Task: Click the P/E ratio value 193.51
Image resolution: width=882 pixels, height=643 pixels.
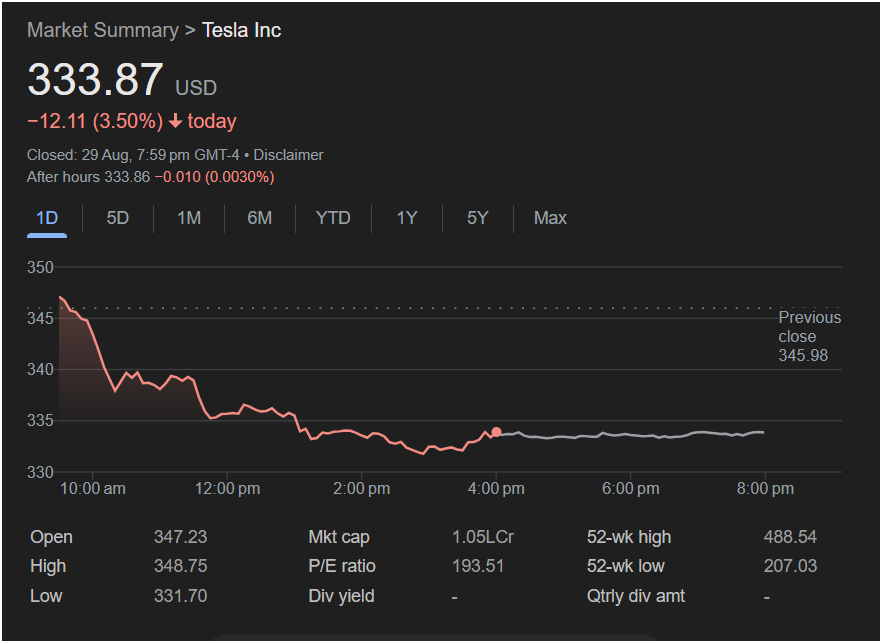Action: coord(478,566)
